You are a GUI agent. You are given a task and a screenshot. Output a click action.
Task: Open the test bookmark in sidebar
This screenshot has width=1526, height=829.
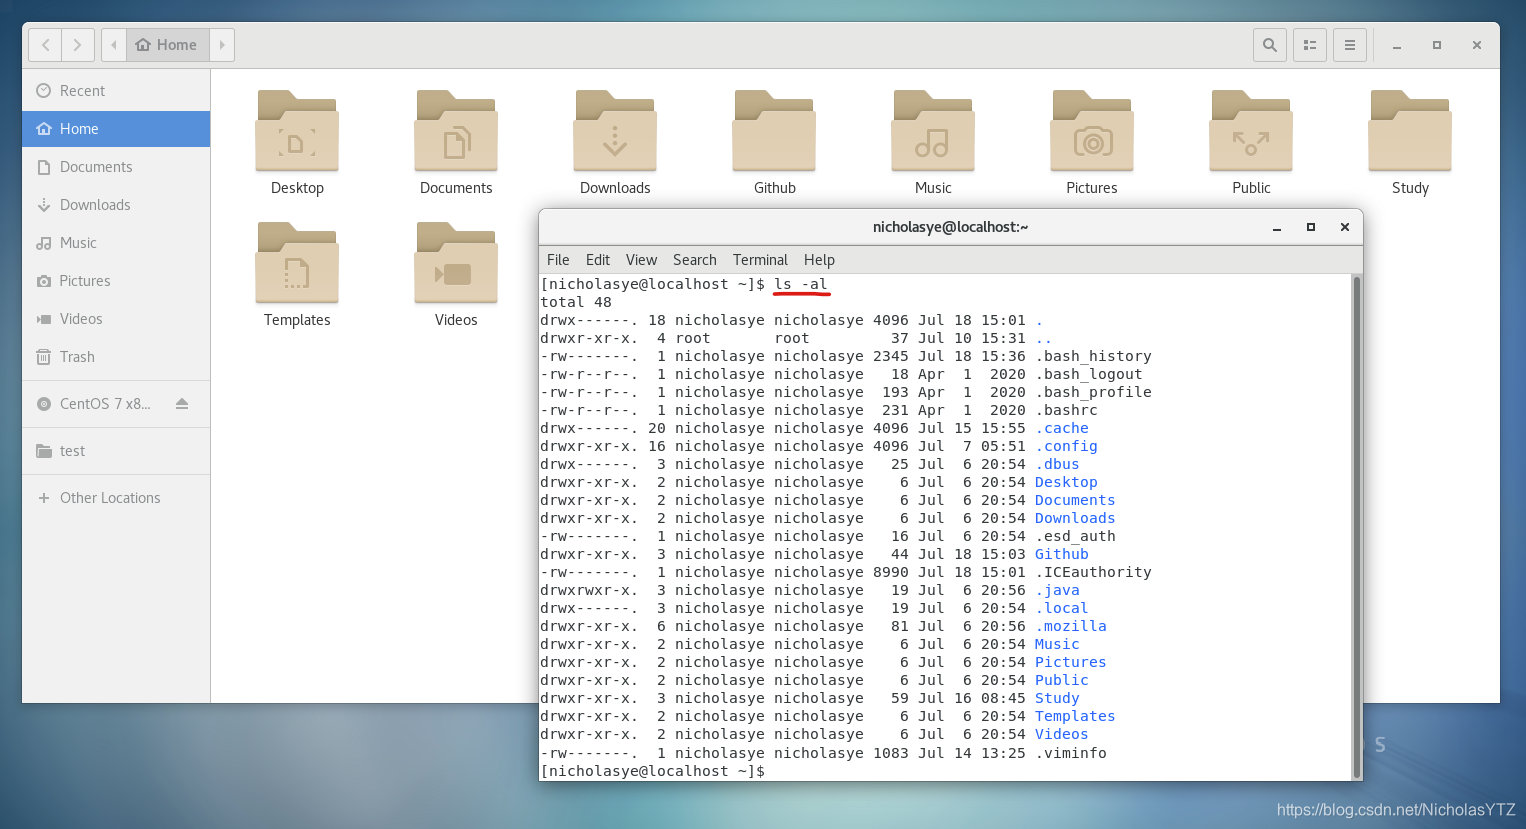tap(116, 451)
